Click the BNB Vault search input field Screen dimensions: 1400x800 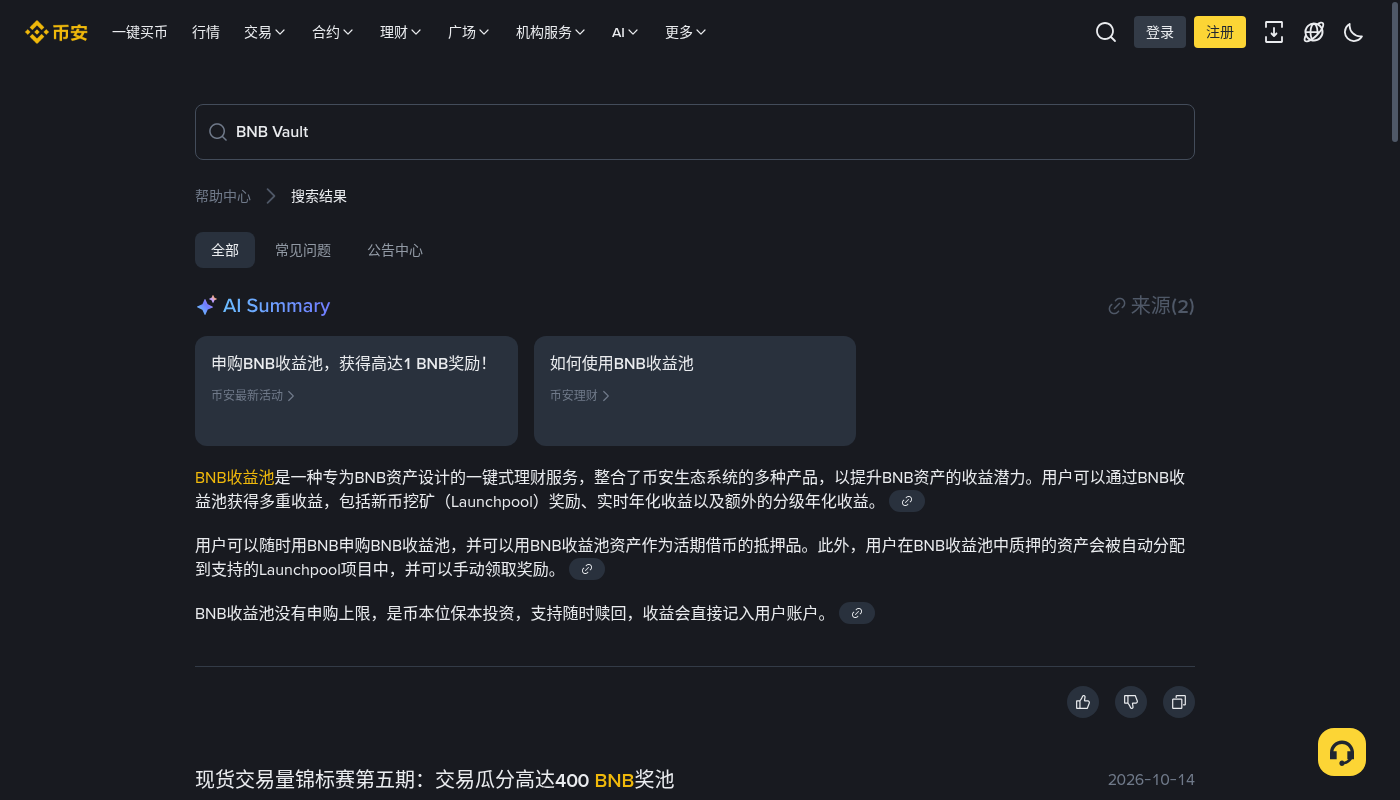pos(695,132)
